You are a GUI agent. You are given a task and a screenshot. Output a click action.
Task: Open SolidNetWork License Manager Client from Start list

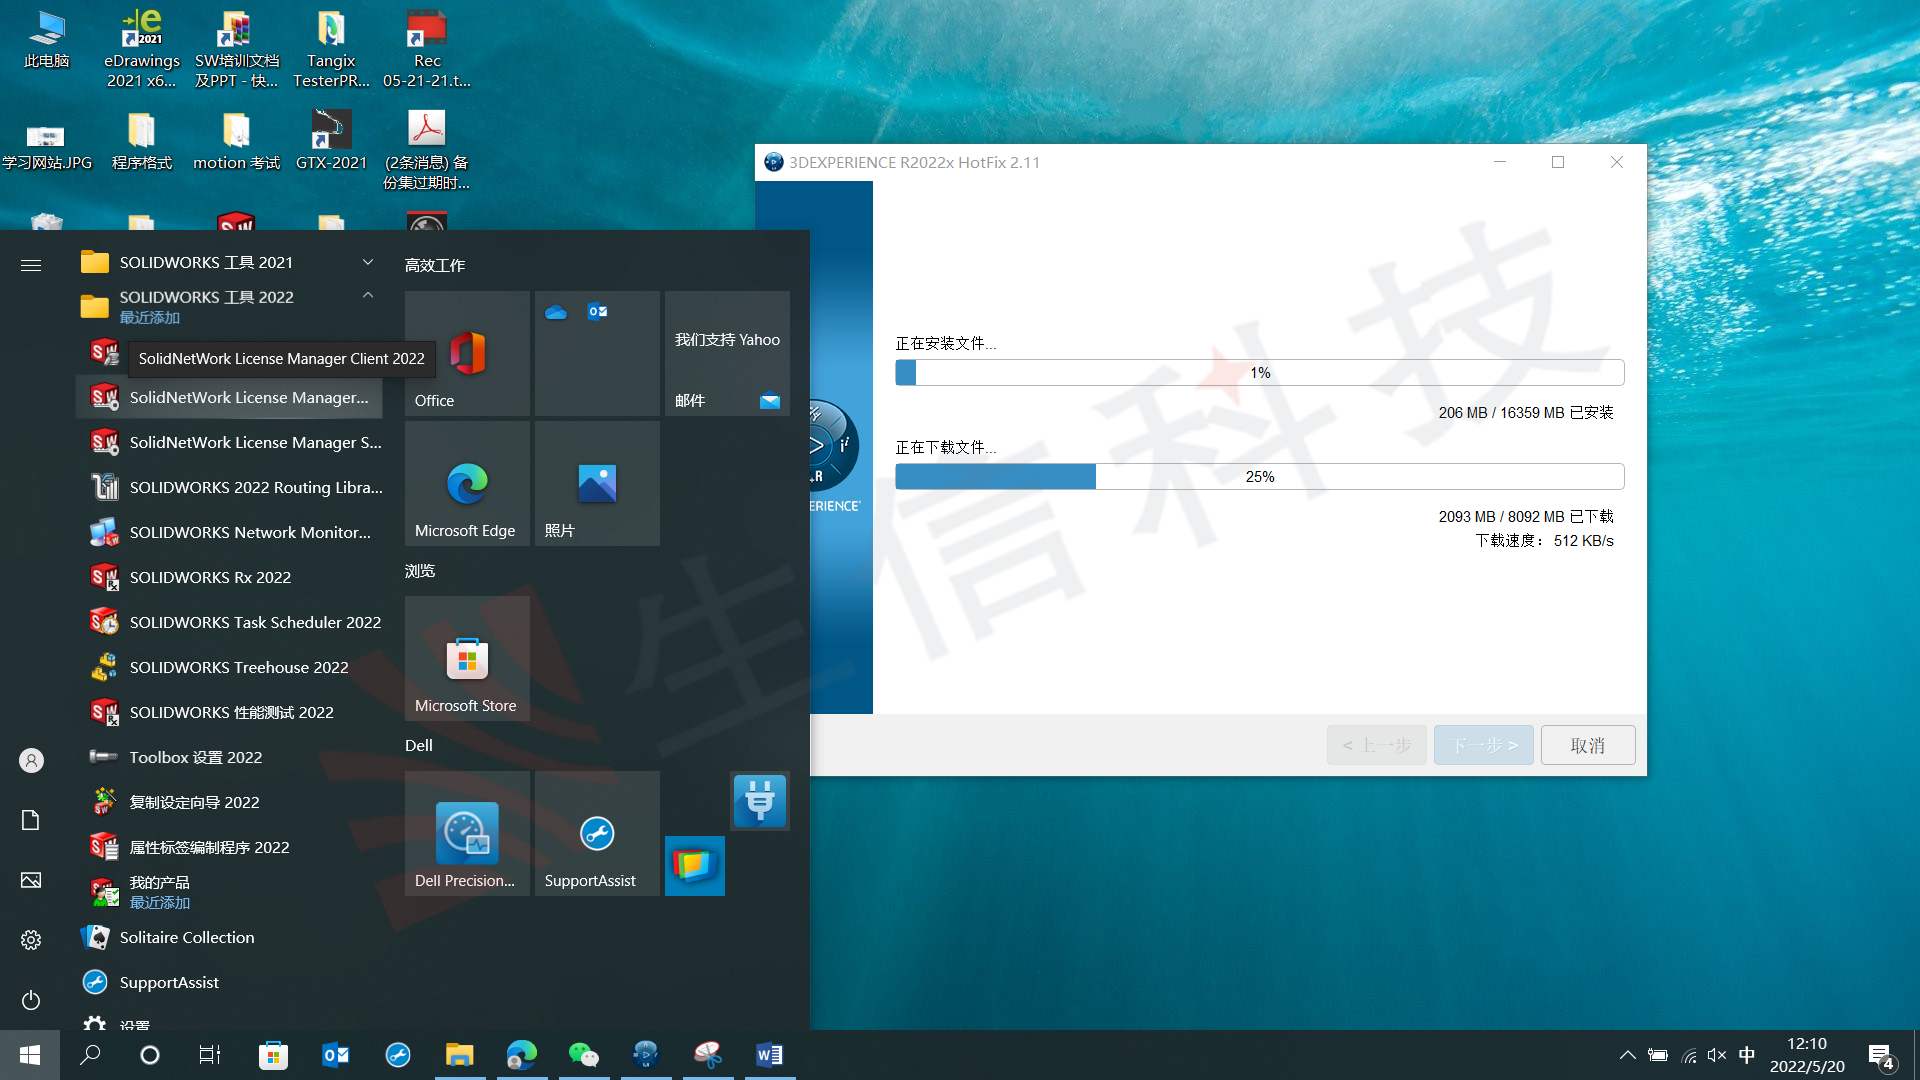tap(229, 397)
